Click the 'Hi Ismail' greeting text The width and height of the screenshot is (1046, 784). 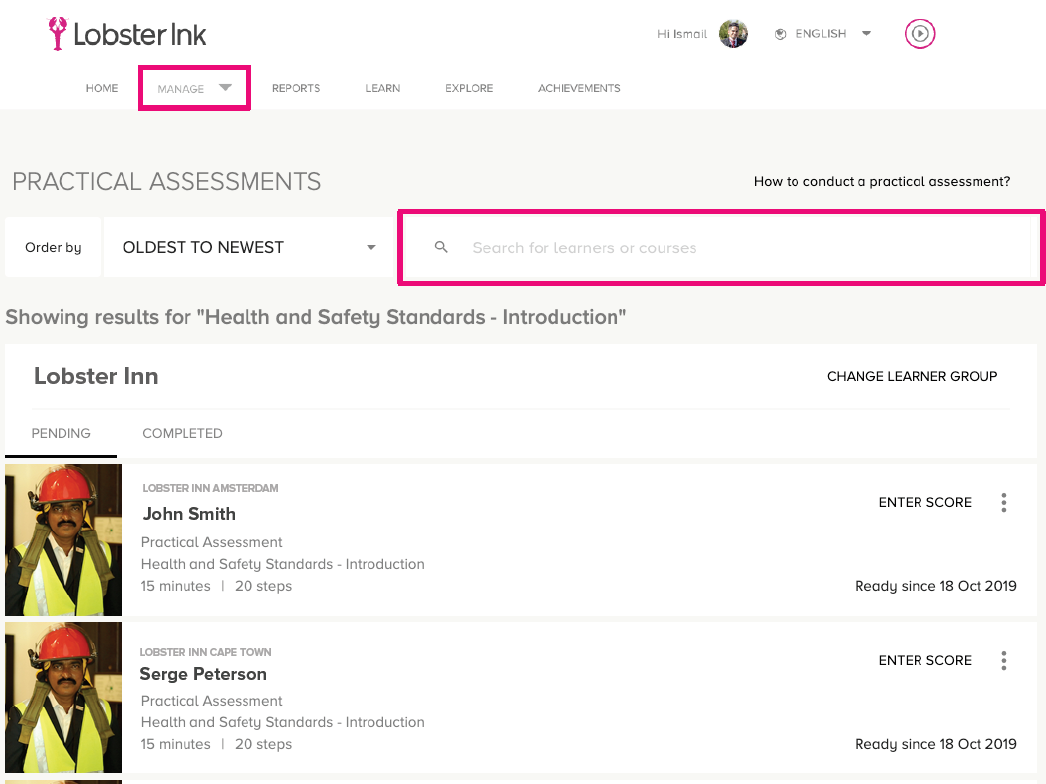click(x=682, y=34)
